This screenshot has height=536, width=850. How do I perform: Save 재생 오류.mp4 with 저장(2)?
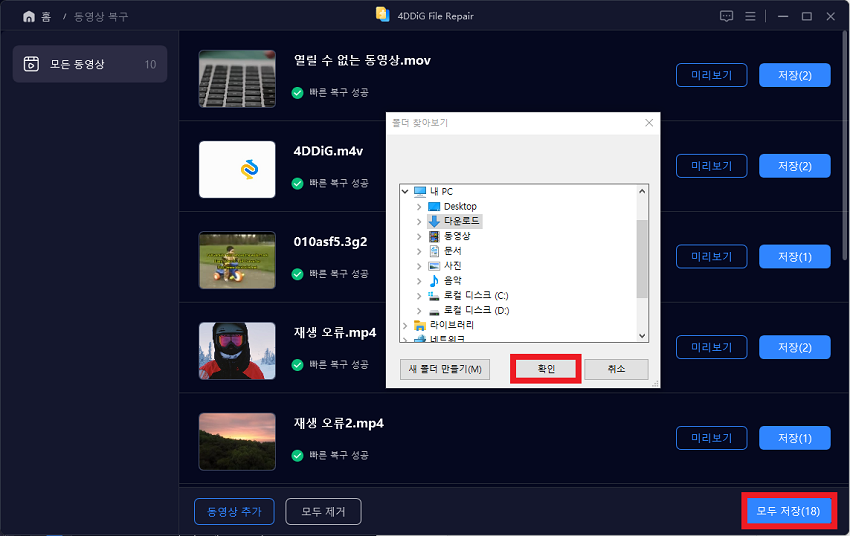[795, 347]
